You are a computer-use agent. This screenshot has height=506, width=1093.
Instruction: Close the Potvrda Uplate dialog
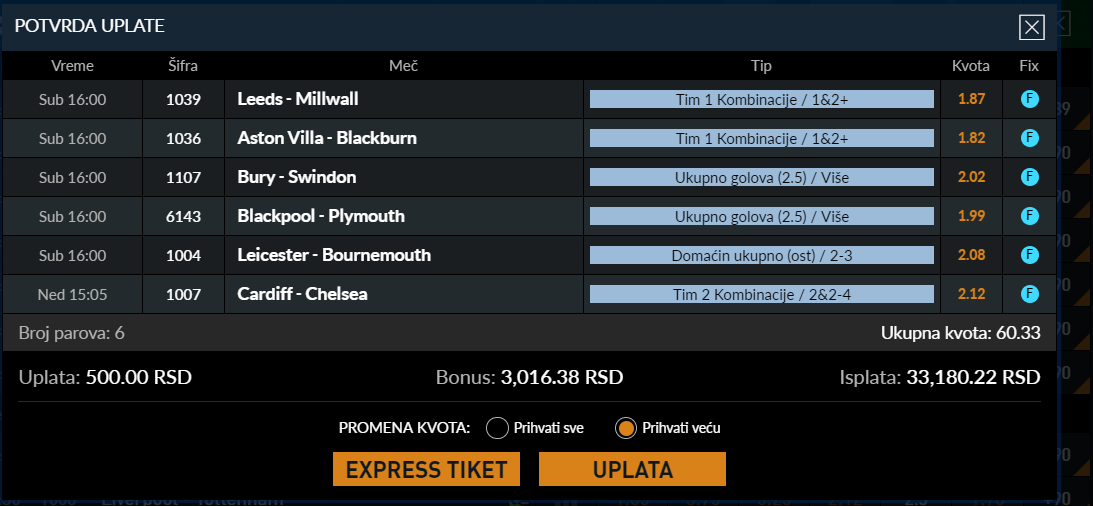[x=1032, y=27]
